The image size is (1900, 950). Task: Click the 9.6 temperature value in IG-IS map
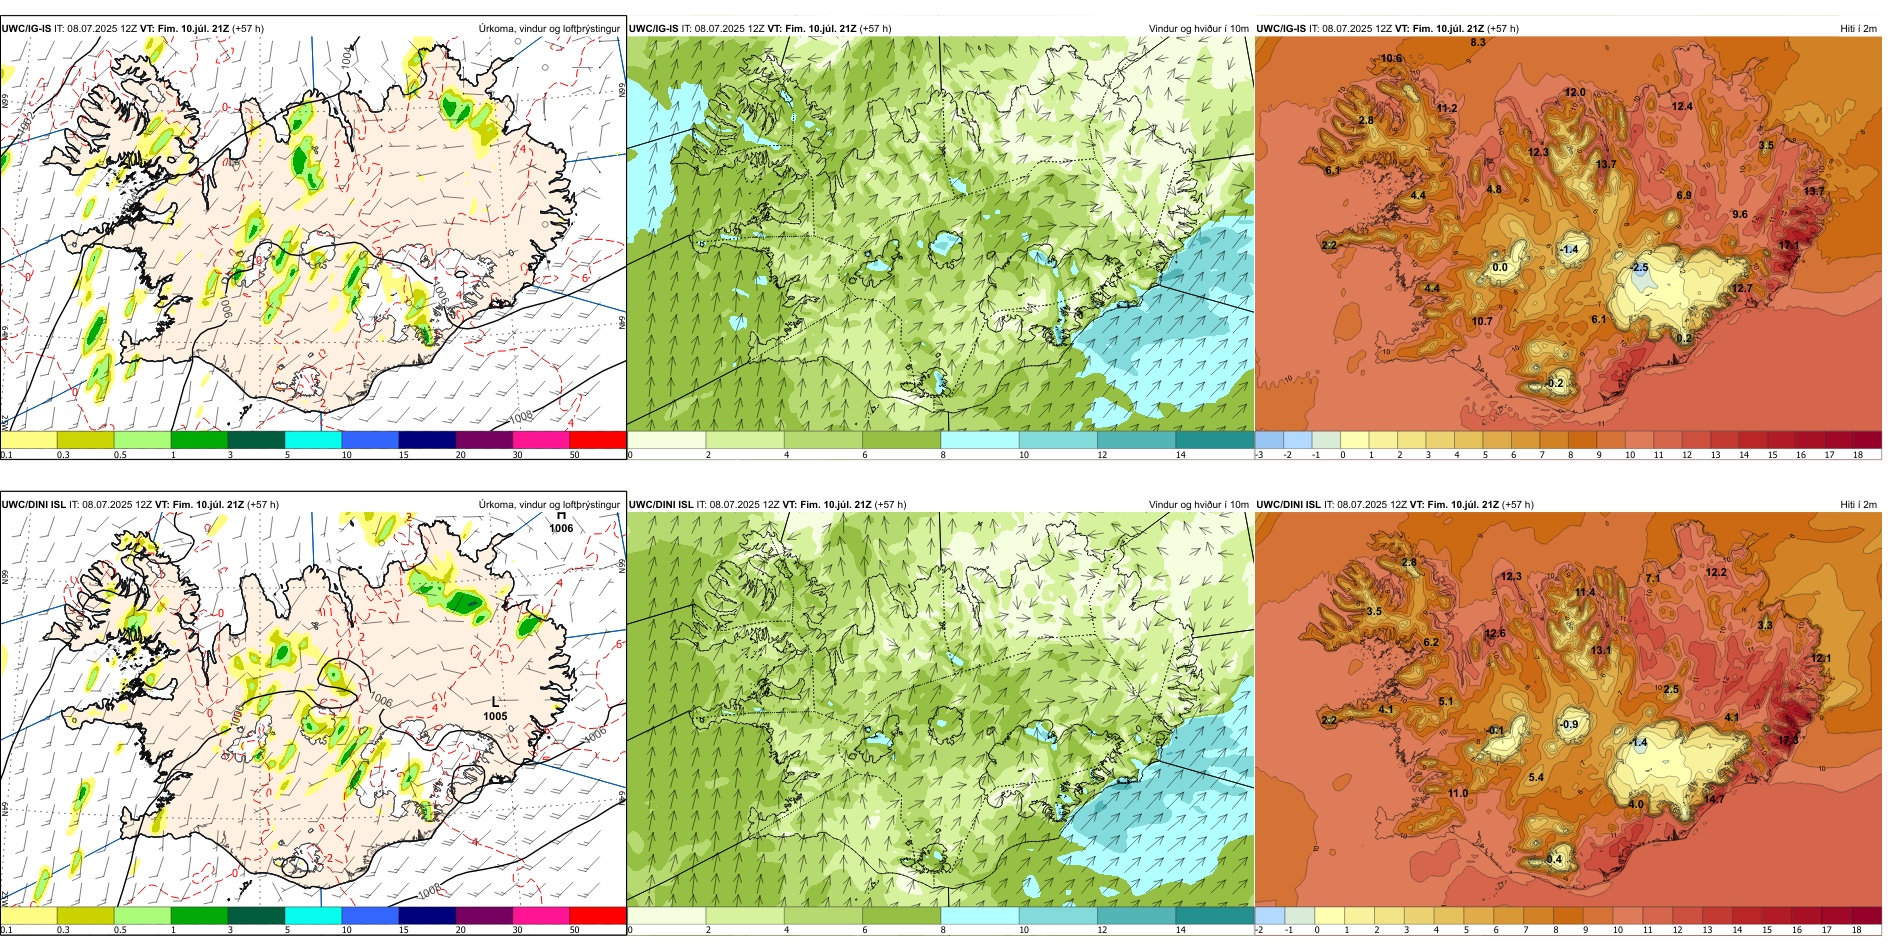tap(1740, 214)
